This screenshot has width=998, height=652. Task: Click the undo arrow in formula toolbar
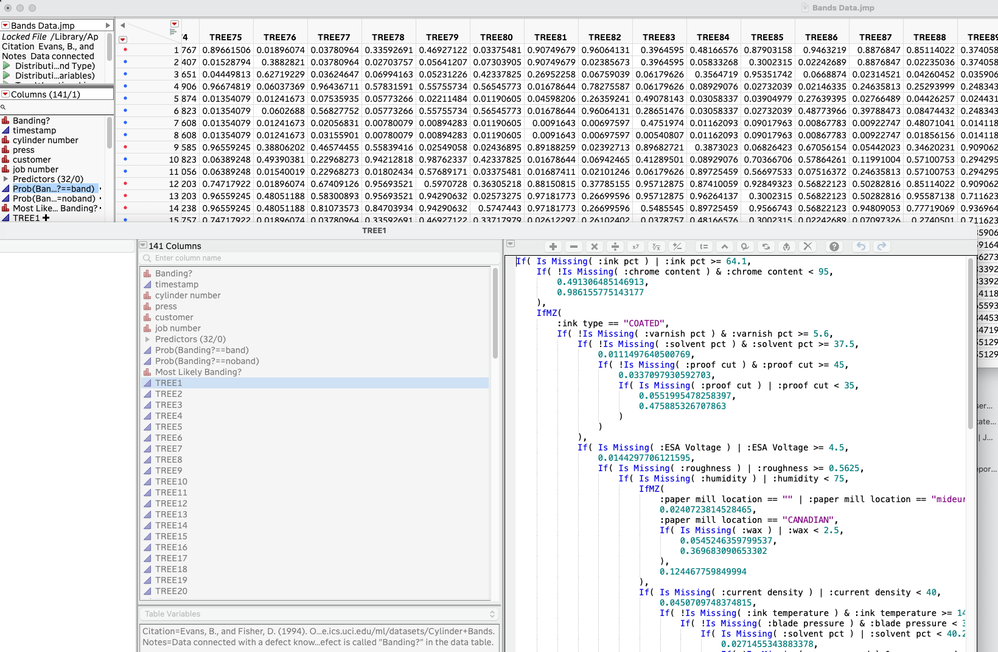pos(861,246)
